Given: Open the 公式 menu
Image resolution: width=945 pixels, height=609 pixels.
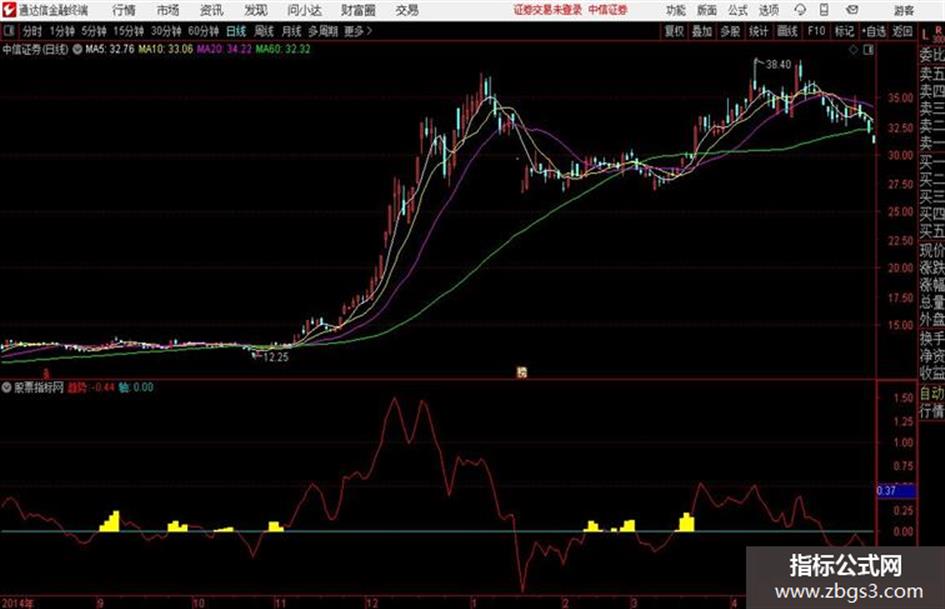Looking at the screenshot, I should point(737,10).
